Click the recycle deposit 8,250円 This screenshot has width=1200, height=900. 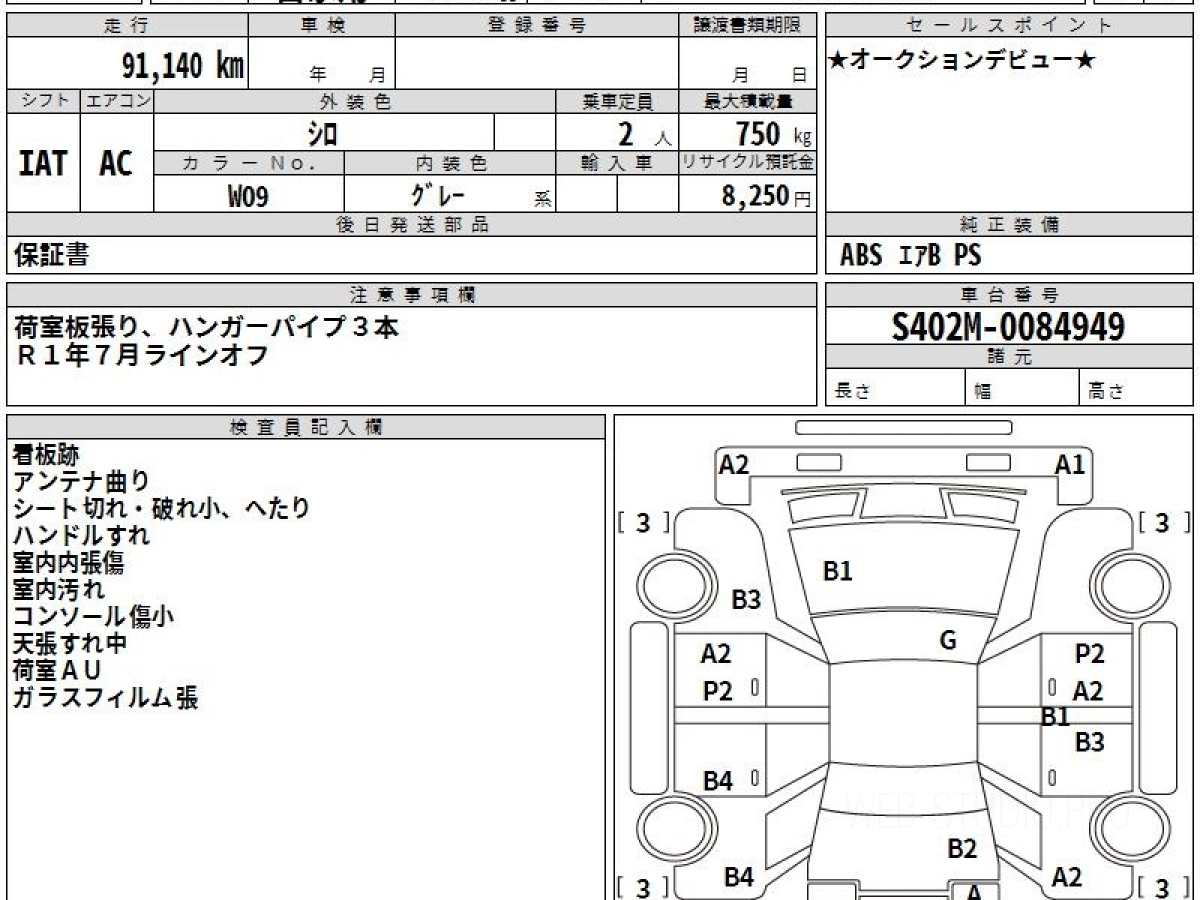point(766,196)
